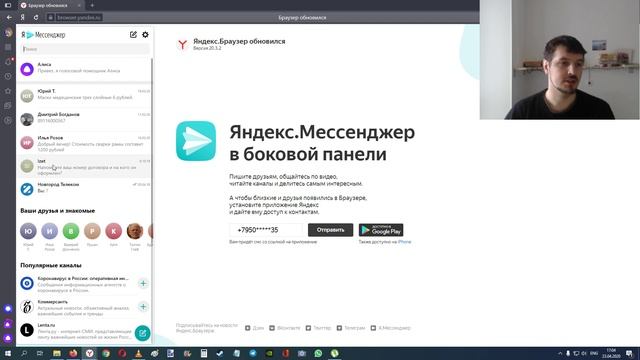Open a new browser tab with plus
Image resolution: width=640 pixels, height=360 pixels.
[92, 5]
